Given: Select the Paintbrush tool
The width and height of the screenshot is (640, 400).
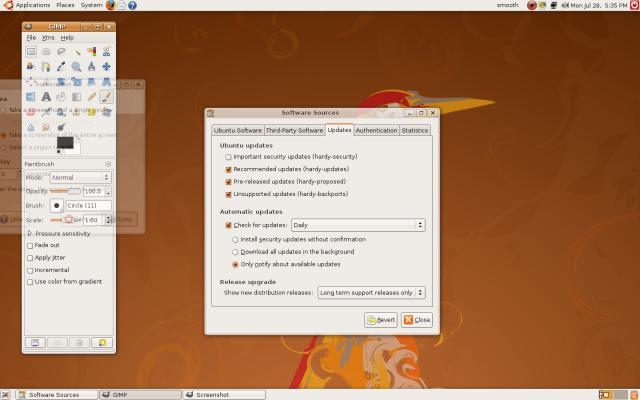Looking at the screenshot, I should pyautogui.click(x=107, y=97).
